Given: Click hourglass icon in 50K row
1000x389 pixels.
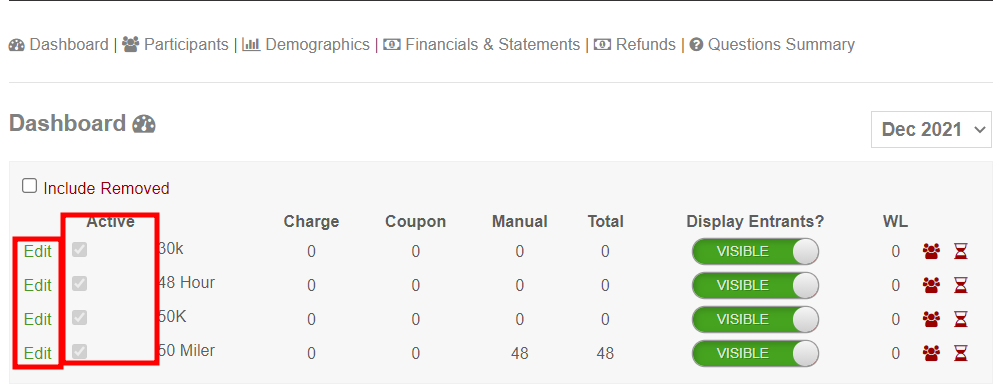Looking at the screenshot, I should pos(960,319).
